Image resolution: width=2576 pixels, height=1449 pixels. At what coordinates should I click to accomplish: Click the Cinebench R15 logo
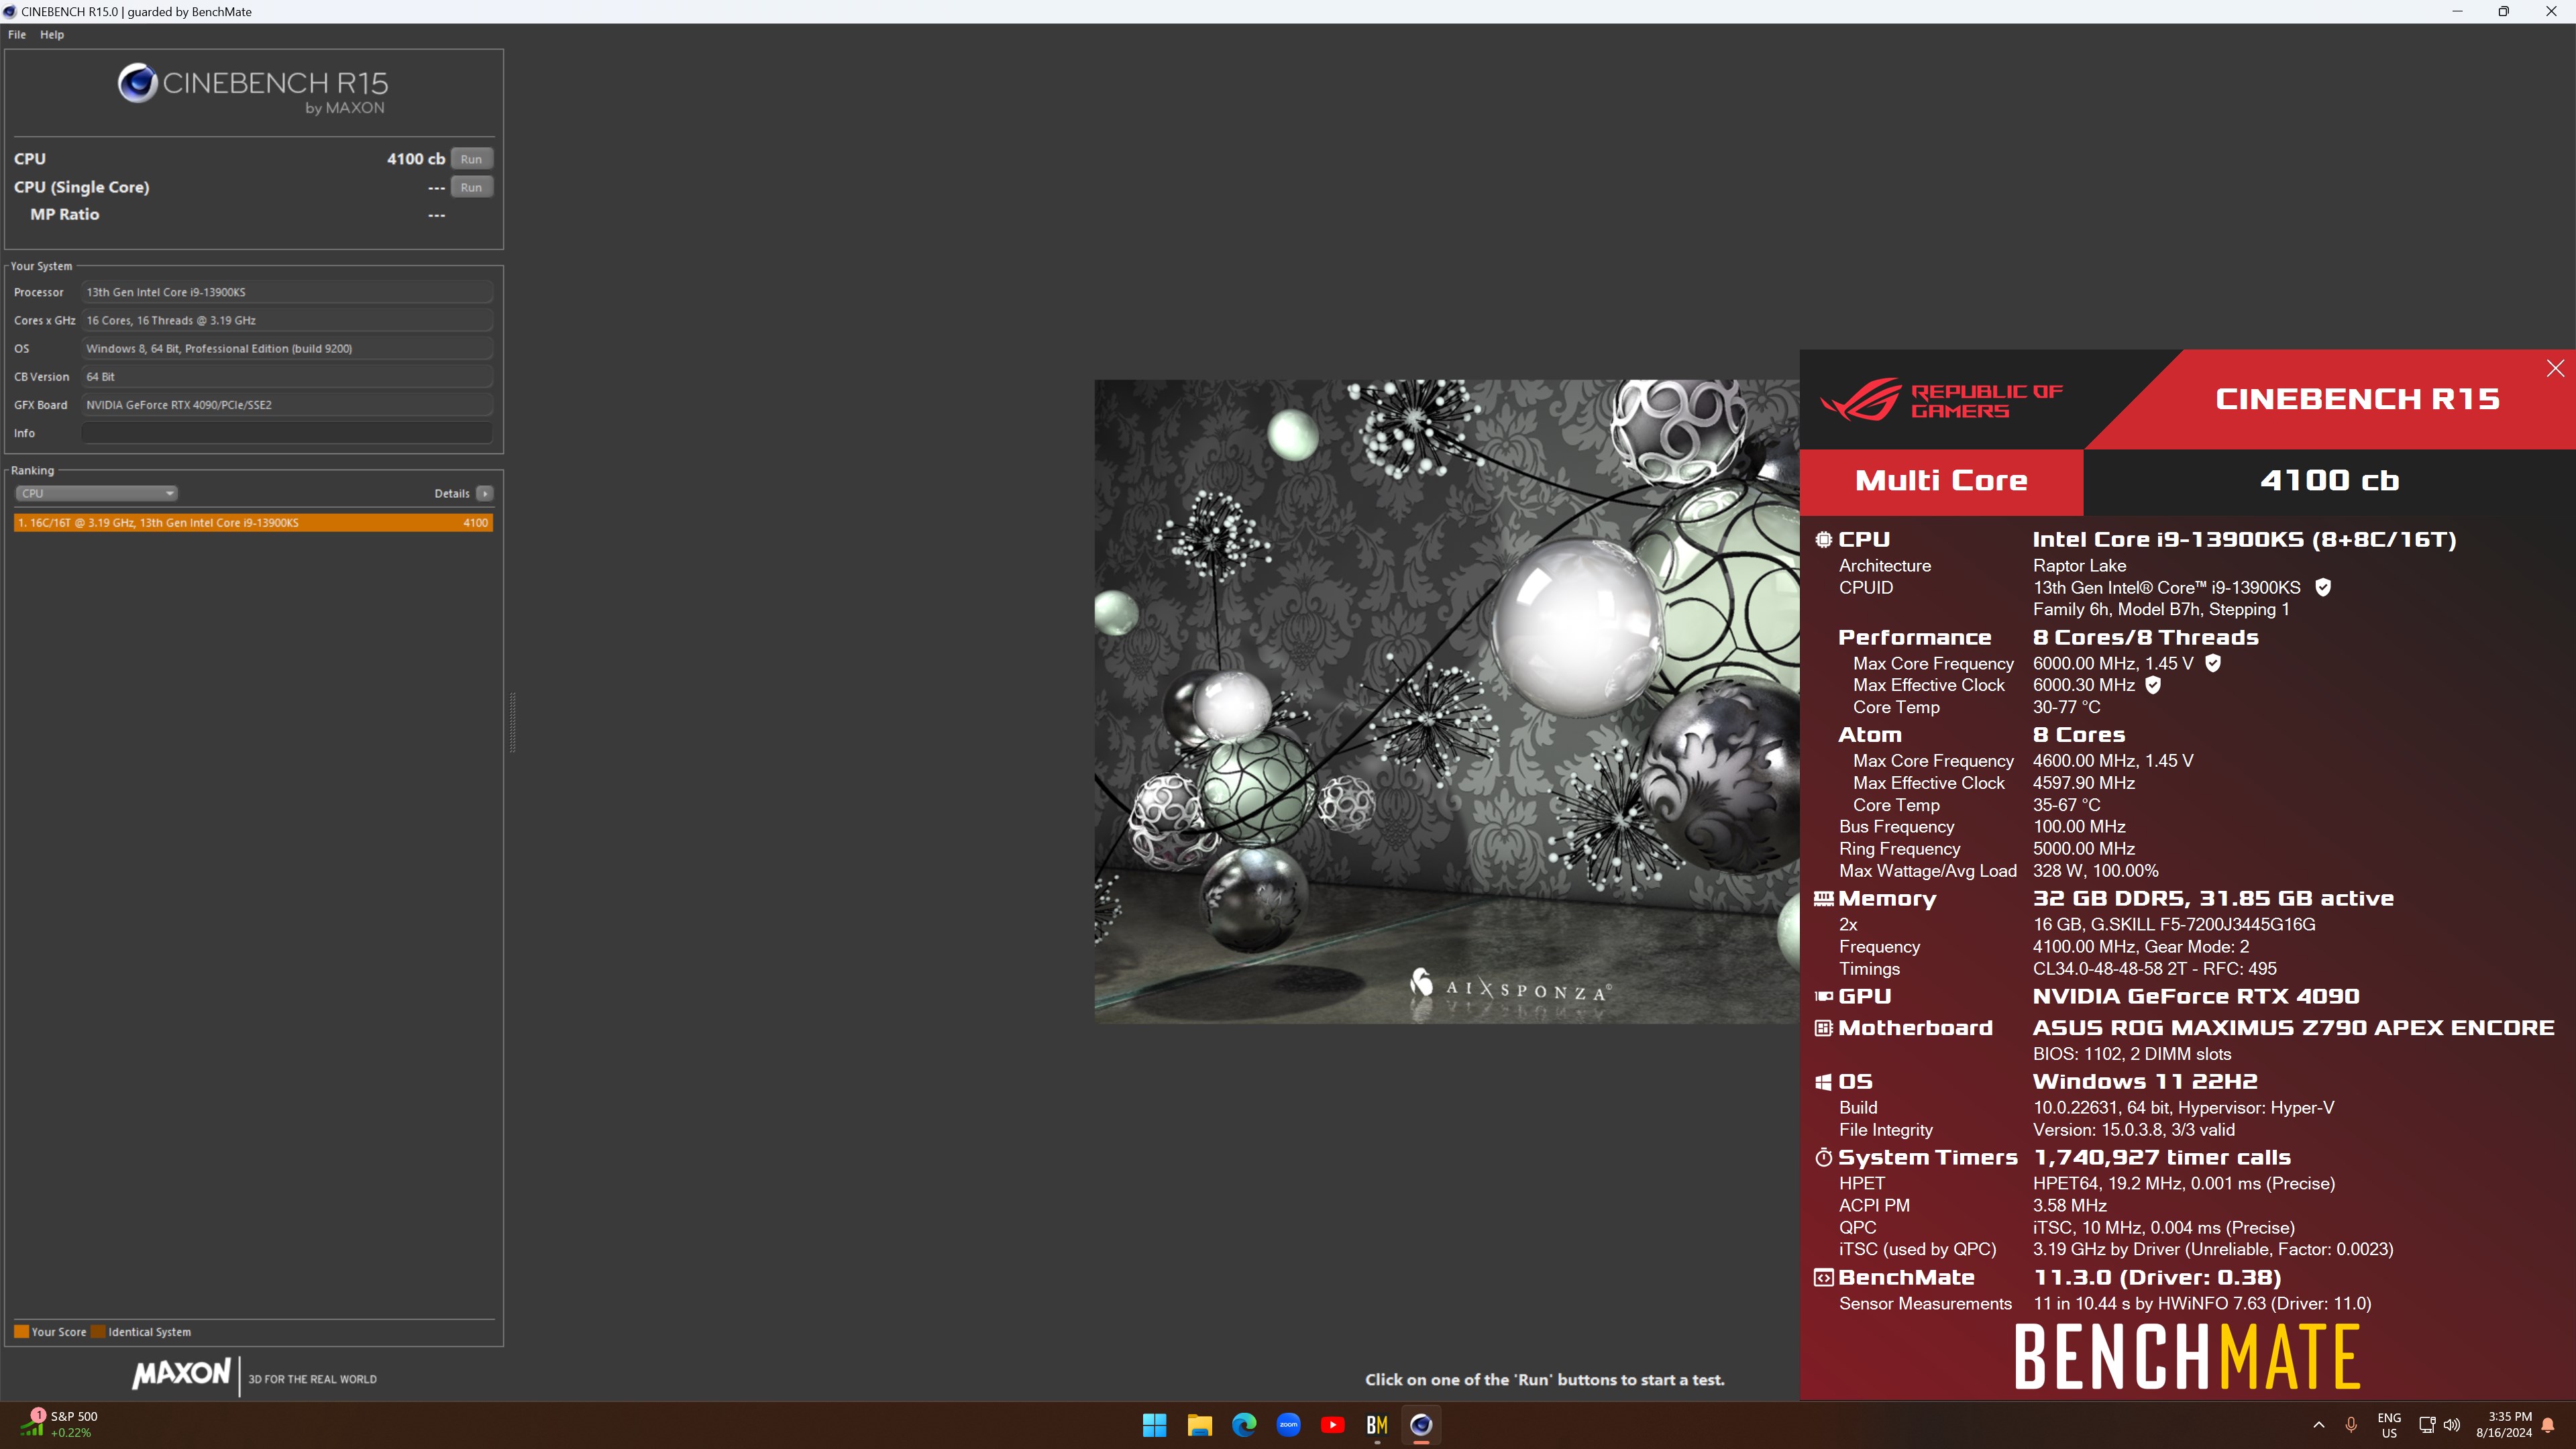[253, 90]
